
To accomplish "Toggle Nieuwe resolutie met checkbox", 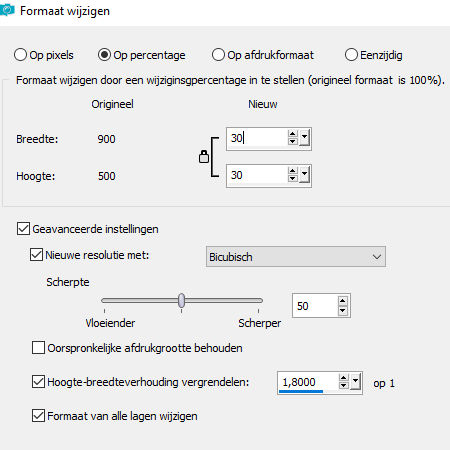I will [x=36, y=255].
